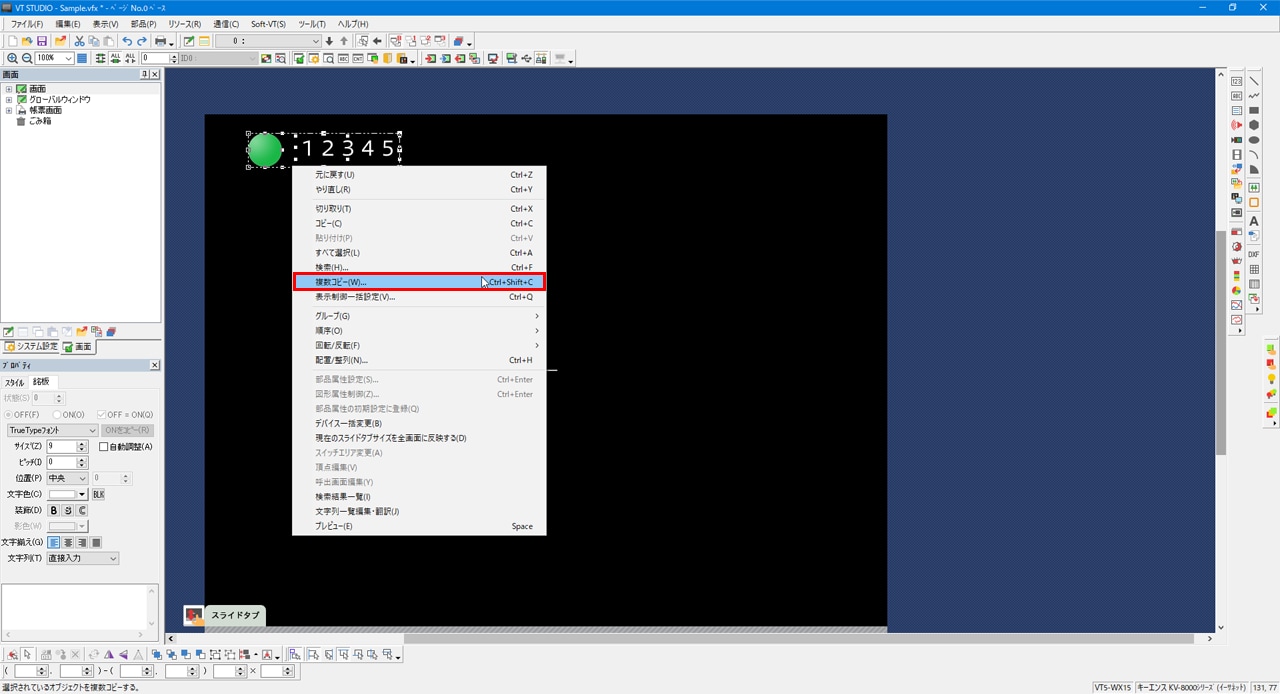Viewport: 1280px width, 694px height.
Task: Click the DXF import icon
Action: (x=1254, y=255)
